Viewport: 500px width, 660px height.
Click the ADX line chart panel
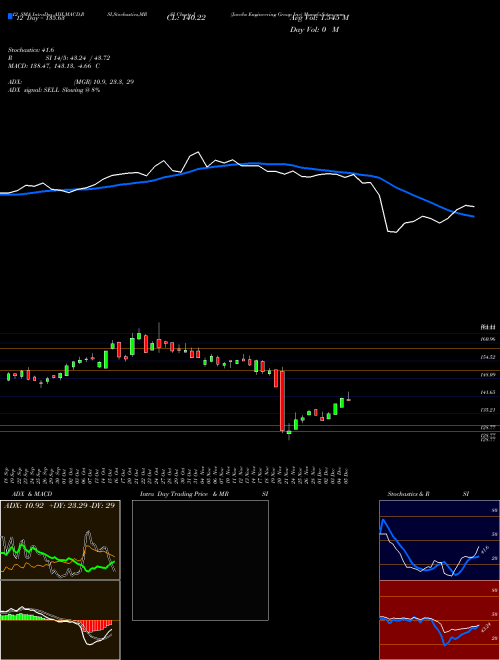pos(60,540)
